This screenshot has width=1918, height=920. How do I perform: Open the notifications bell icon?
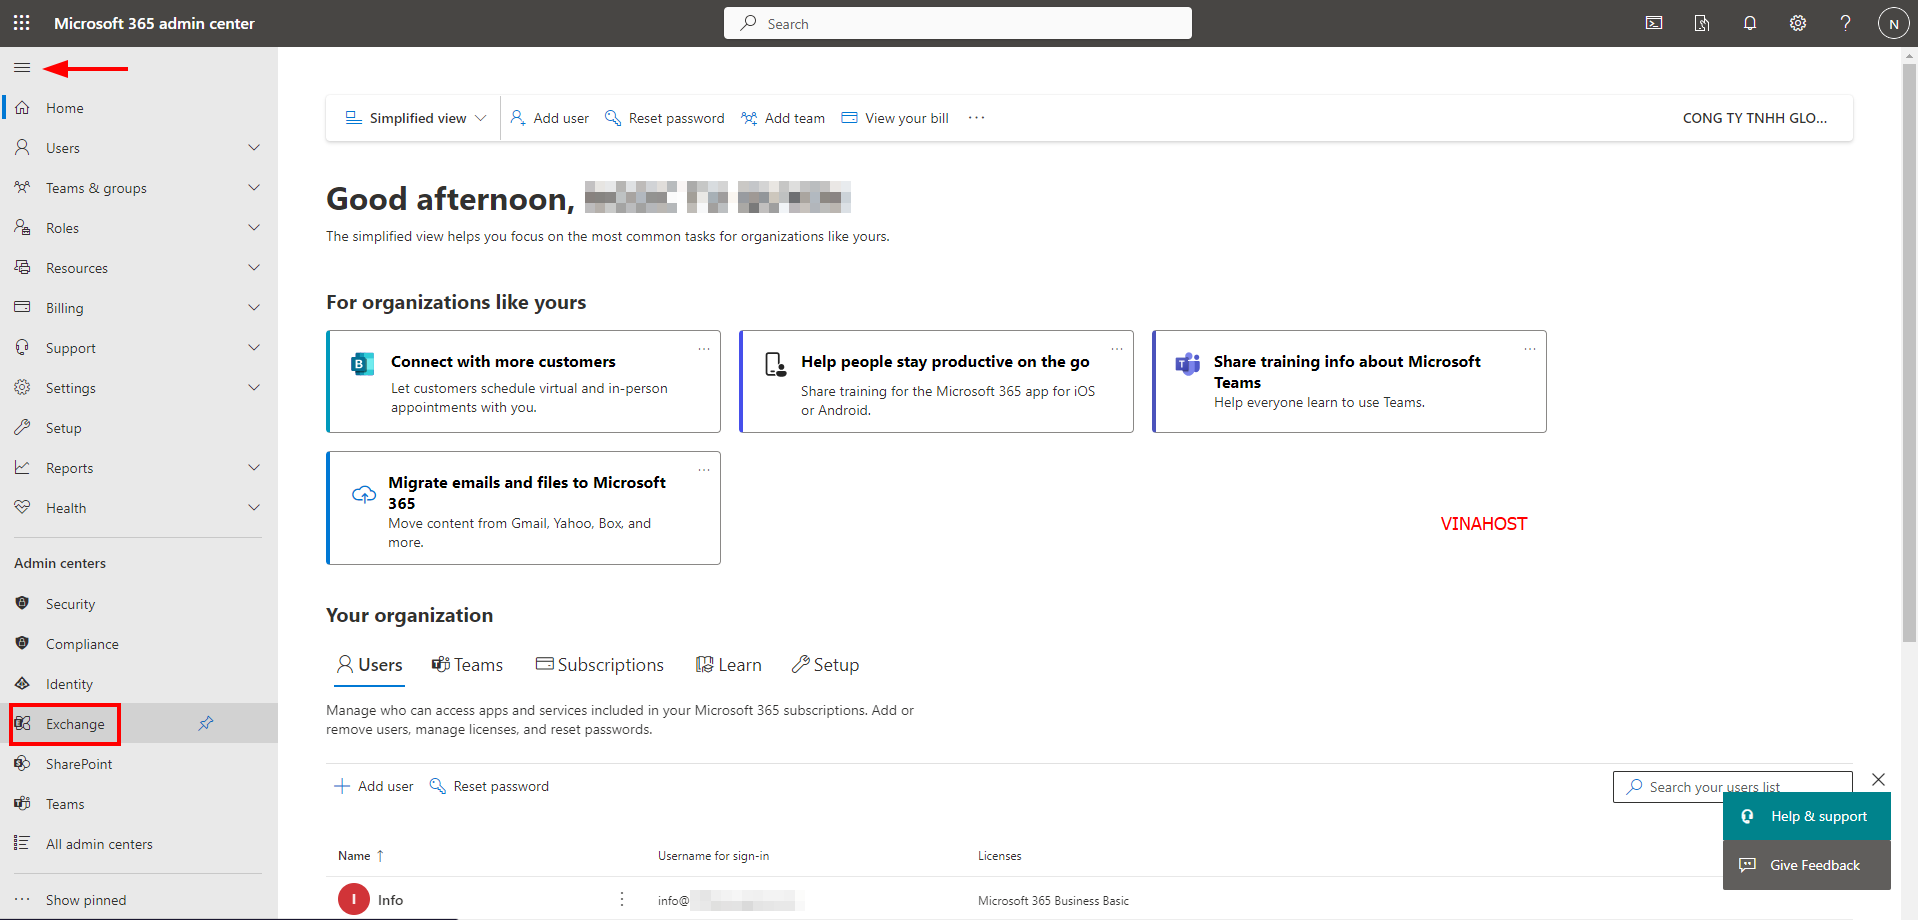1749,23
